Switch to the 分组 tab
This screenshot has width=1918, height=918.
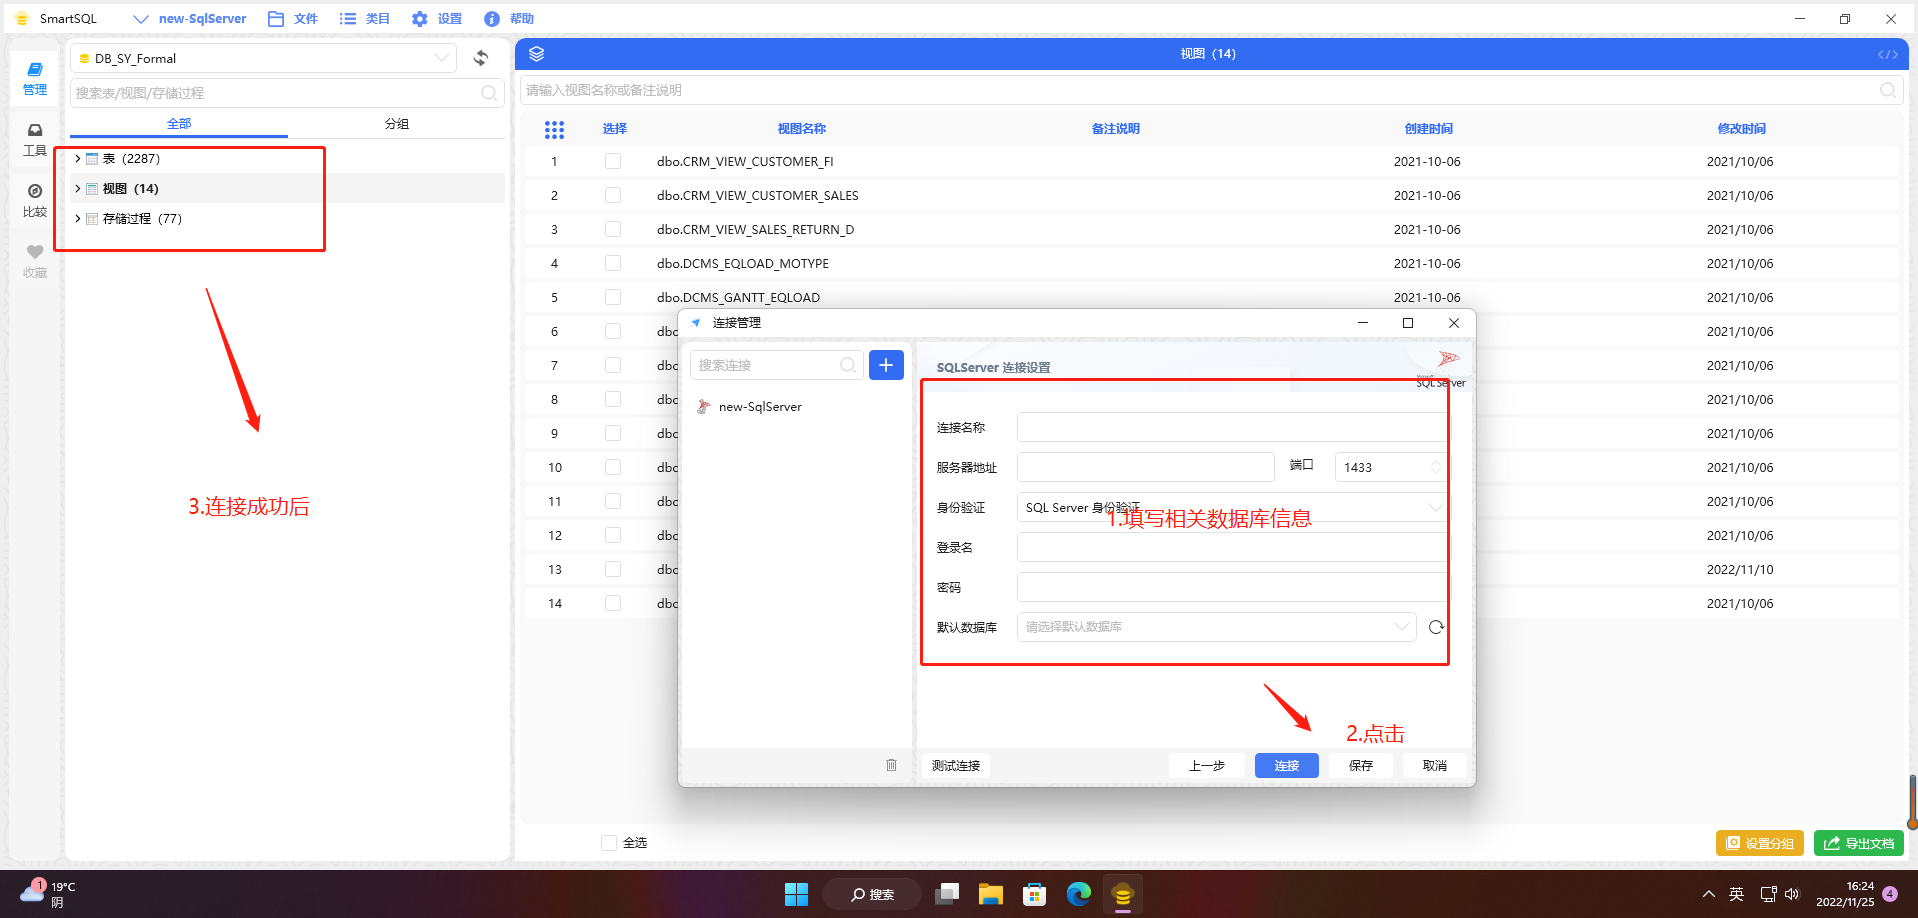pyautogui.click(x=397, y=123)
